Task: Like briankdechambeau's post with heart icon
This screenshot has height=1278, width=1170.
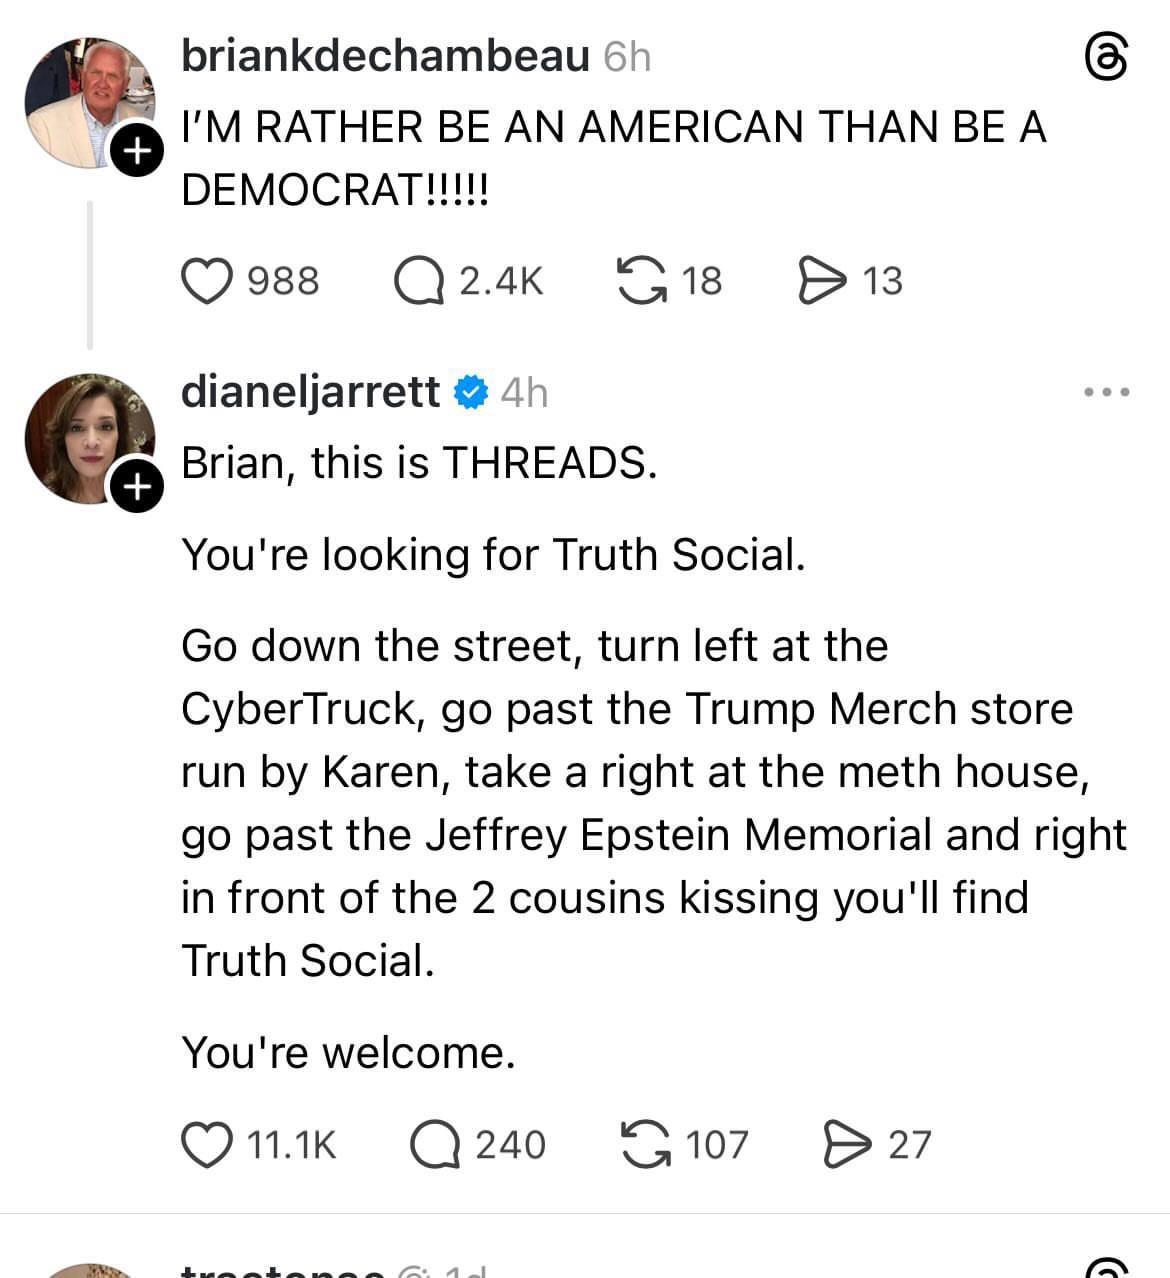Action: point(206,280)
